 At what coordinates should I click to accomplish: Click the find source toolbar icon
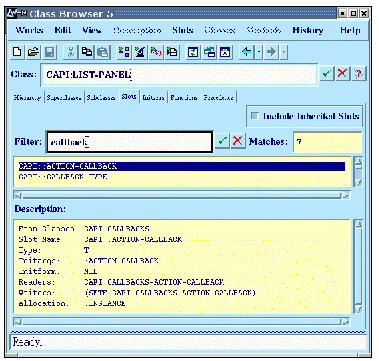(x=156, y=52)
